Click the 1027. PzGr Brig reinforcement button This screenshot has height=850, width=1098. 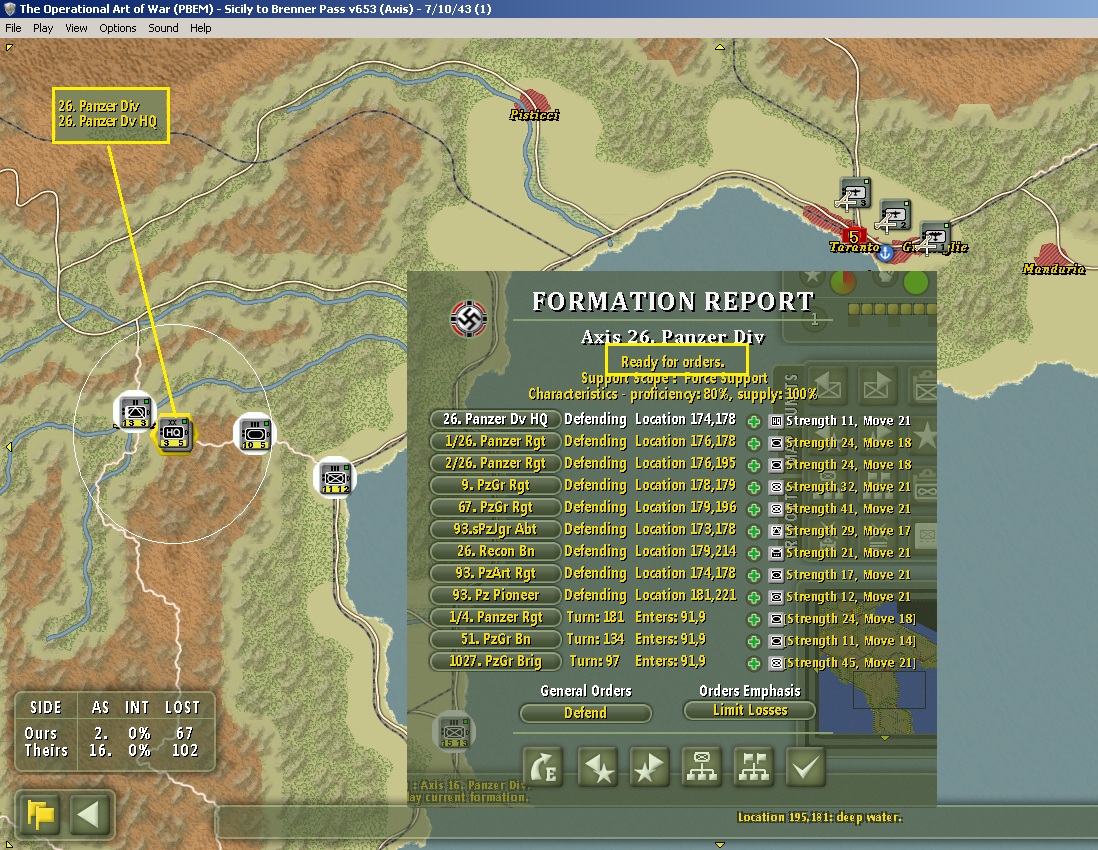(x=495, y=661)
